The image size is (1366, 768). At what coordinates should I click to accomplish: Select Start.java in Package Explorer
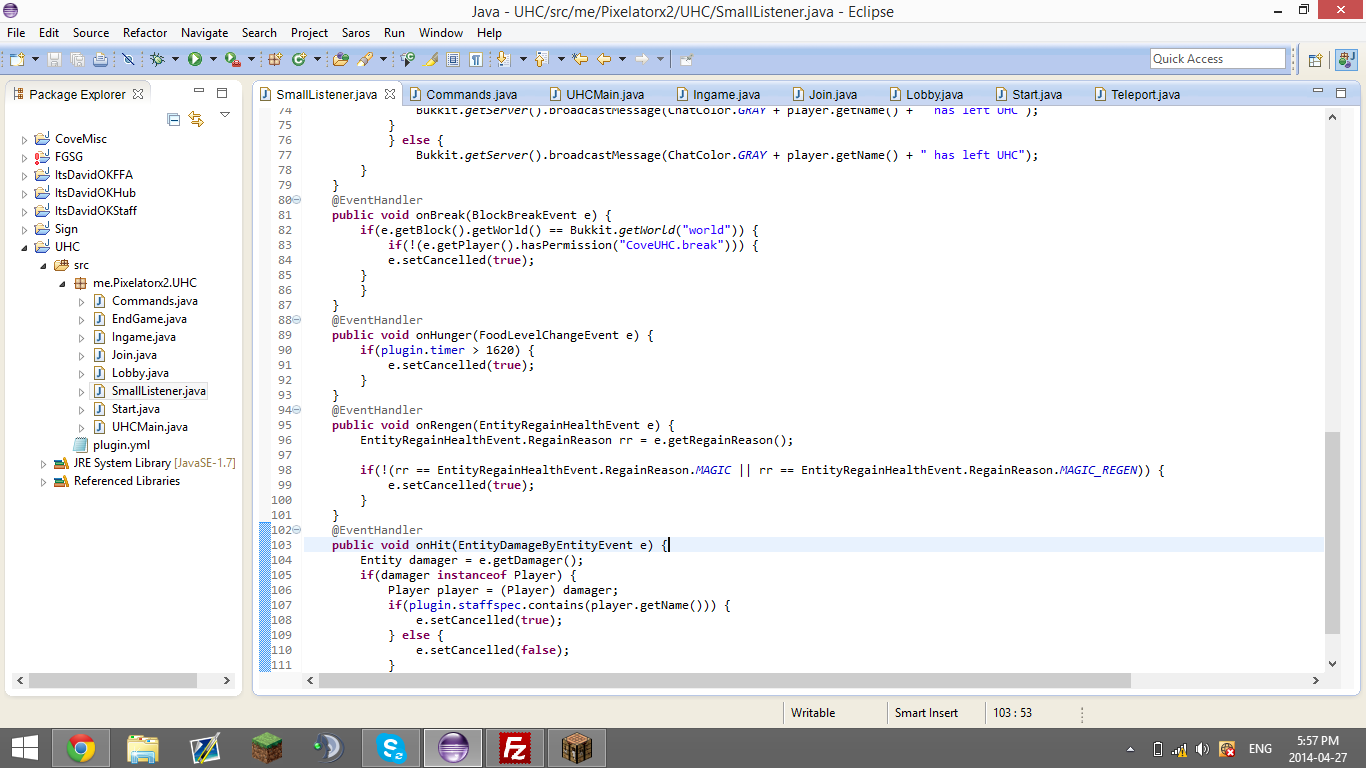pyautogui.click(x=135, y=409)
